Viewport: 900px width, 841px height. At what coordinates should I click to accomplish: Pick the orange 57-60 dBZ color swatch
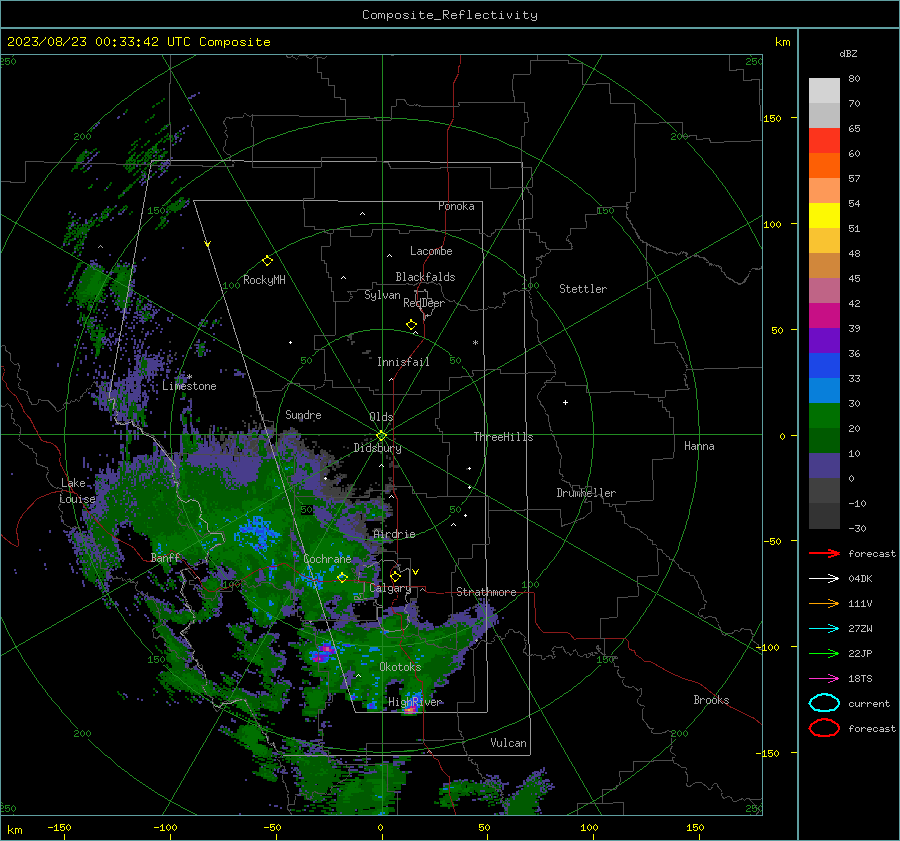pos(824,166)
